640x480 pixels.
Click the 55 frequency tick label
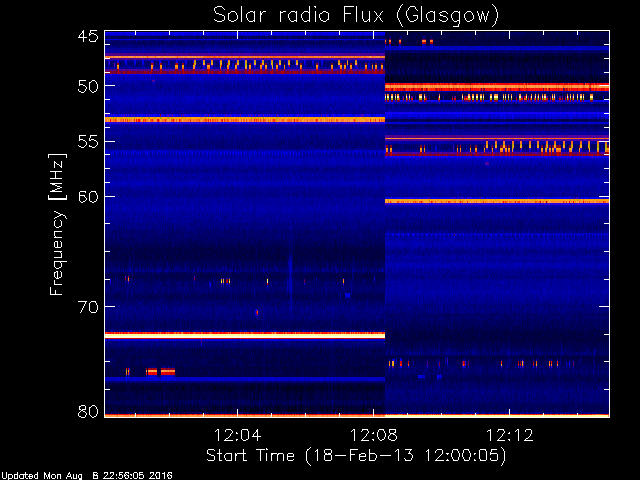tap(88, 142)
